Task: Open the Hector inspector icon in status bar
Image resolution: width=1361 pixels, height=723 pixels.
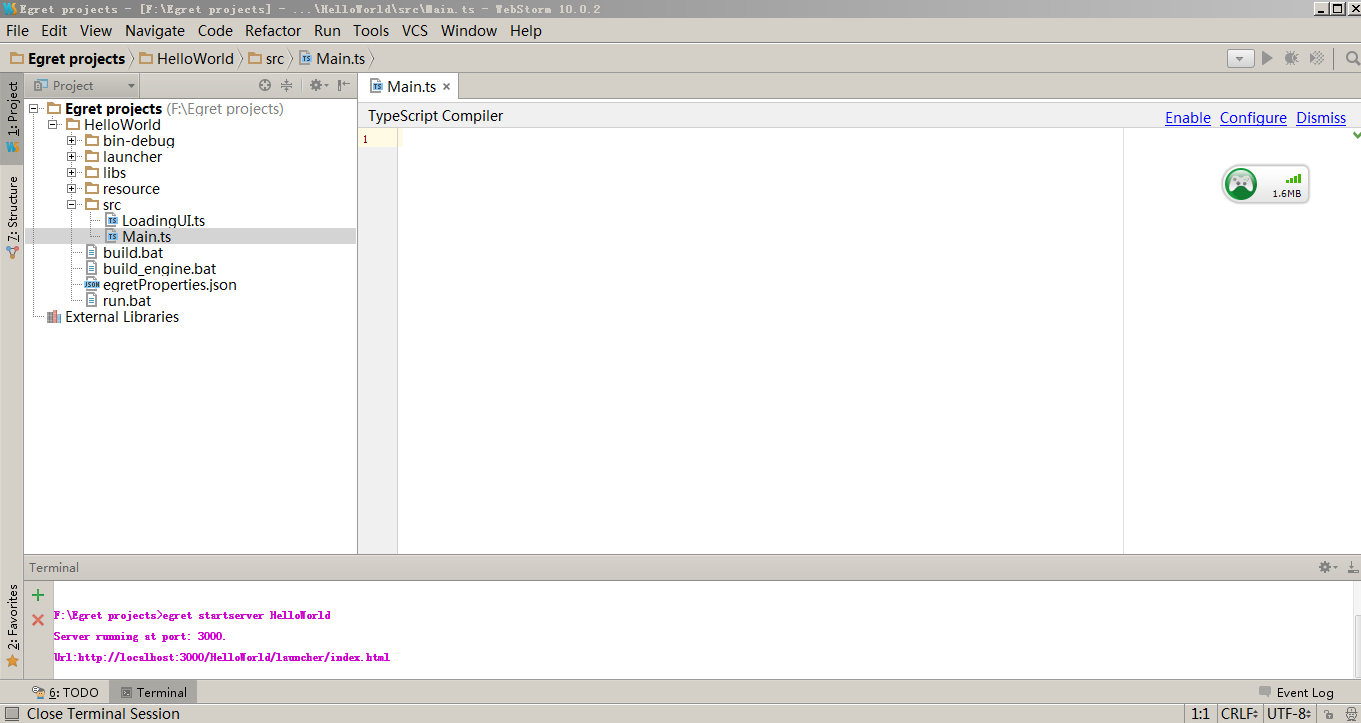Action: [x=1350, y=714]
